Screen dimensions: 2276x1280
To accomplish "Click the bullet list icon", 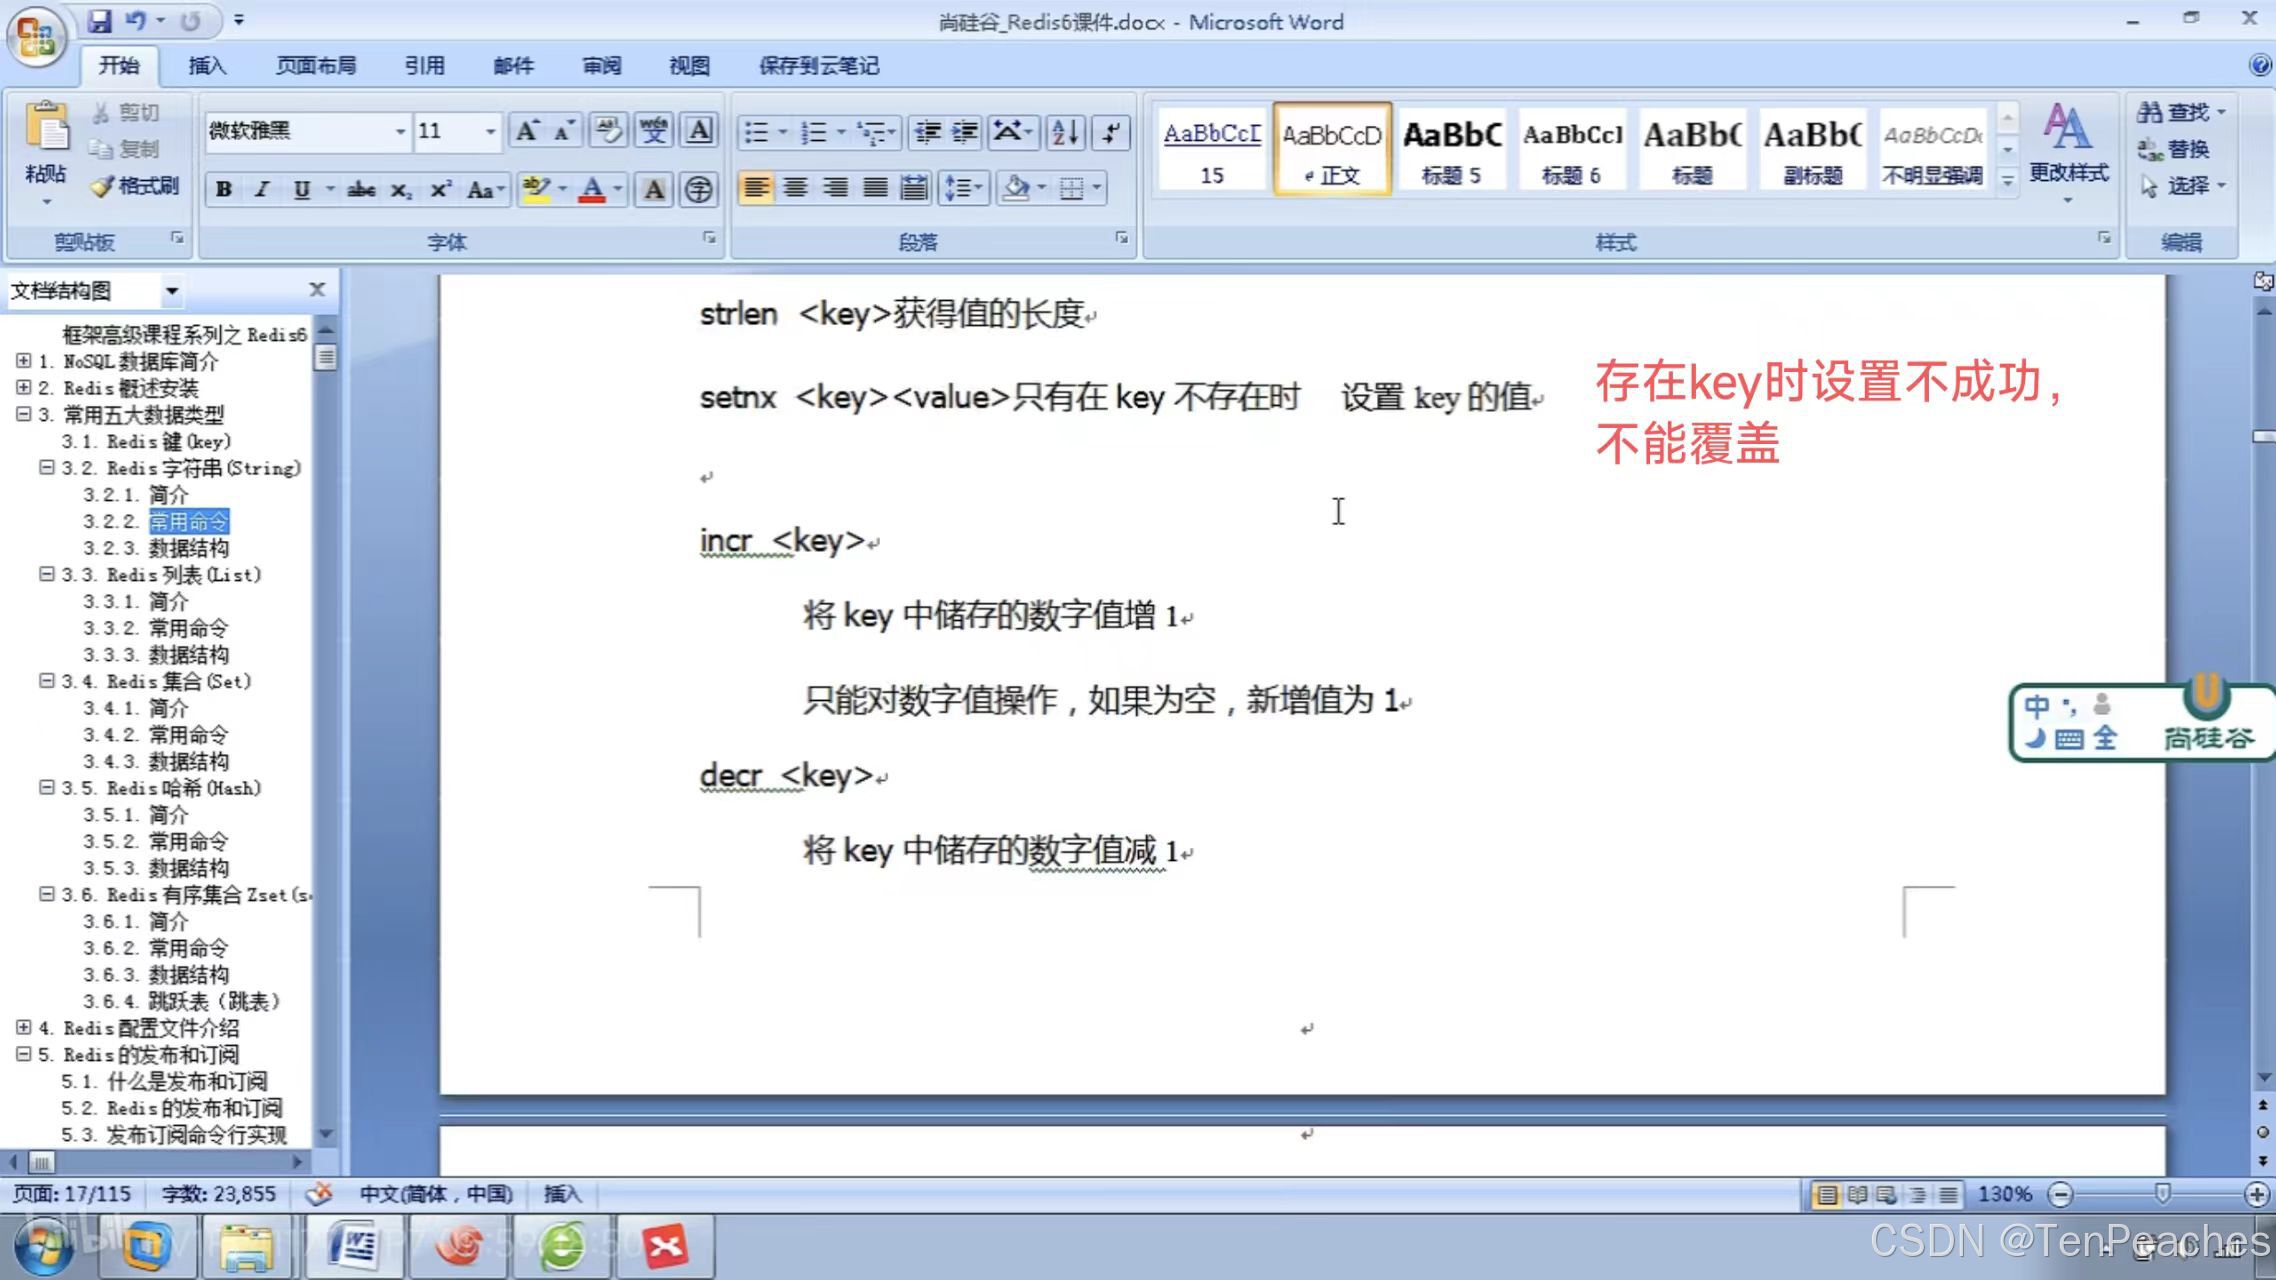I will tap(757, 132).
